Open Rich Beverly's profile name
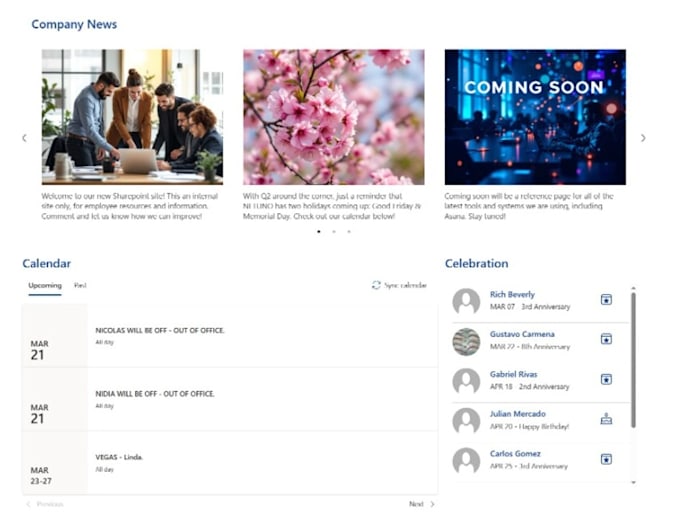This screenshot has width=680, height=530. coord(512,294)
